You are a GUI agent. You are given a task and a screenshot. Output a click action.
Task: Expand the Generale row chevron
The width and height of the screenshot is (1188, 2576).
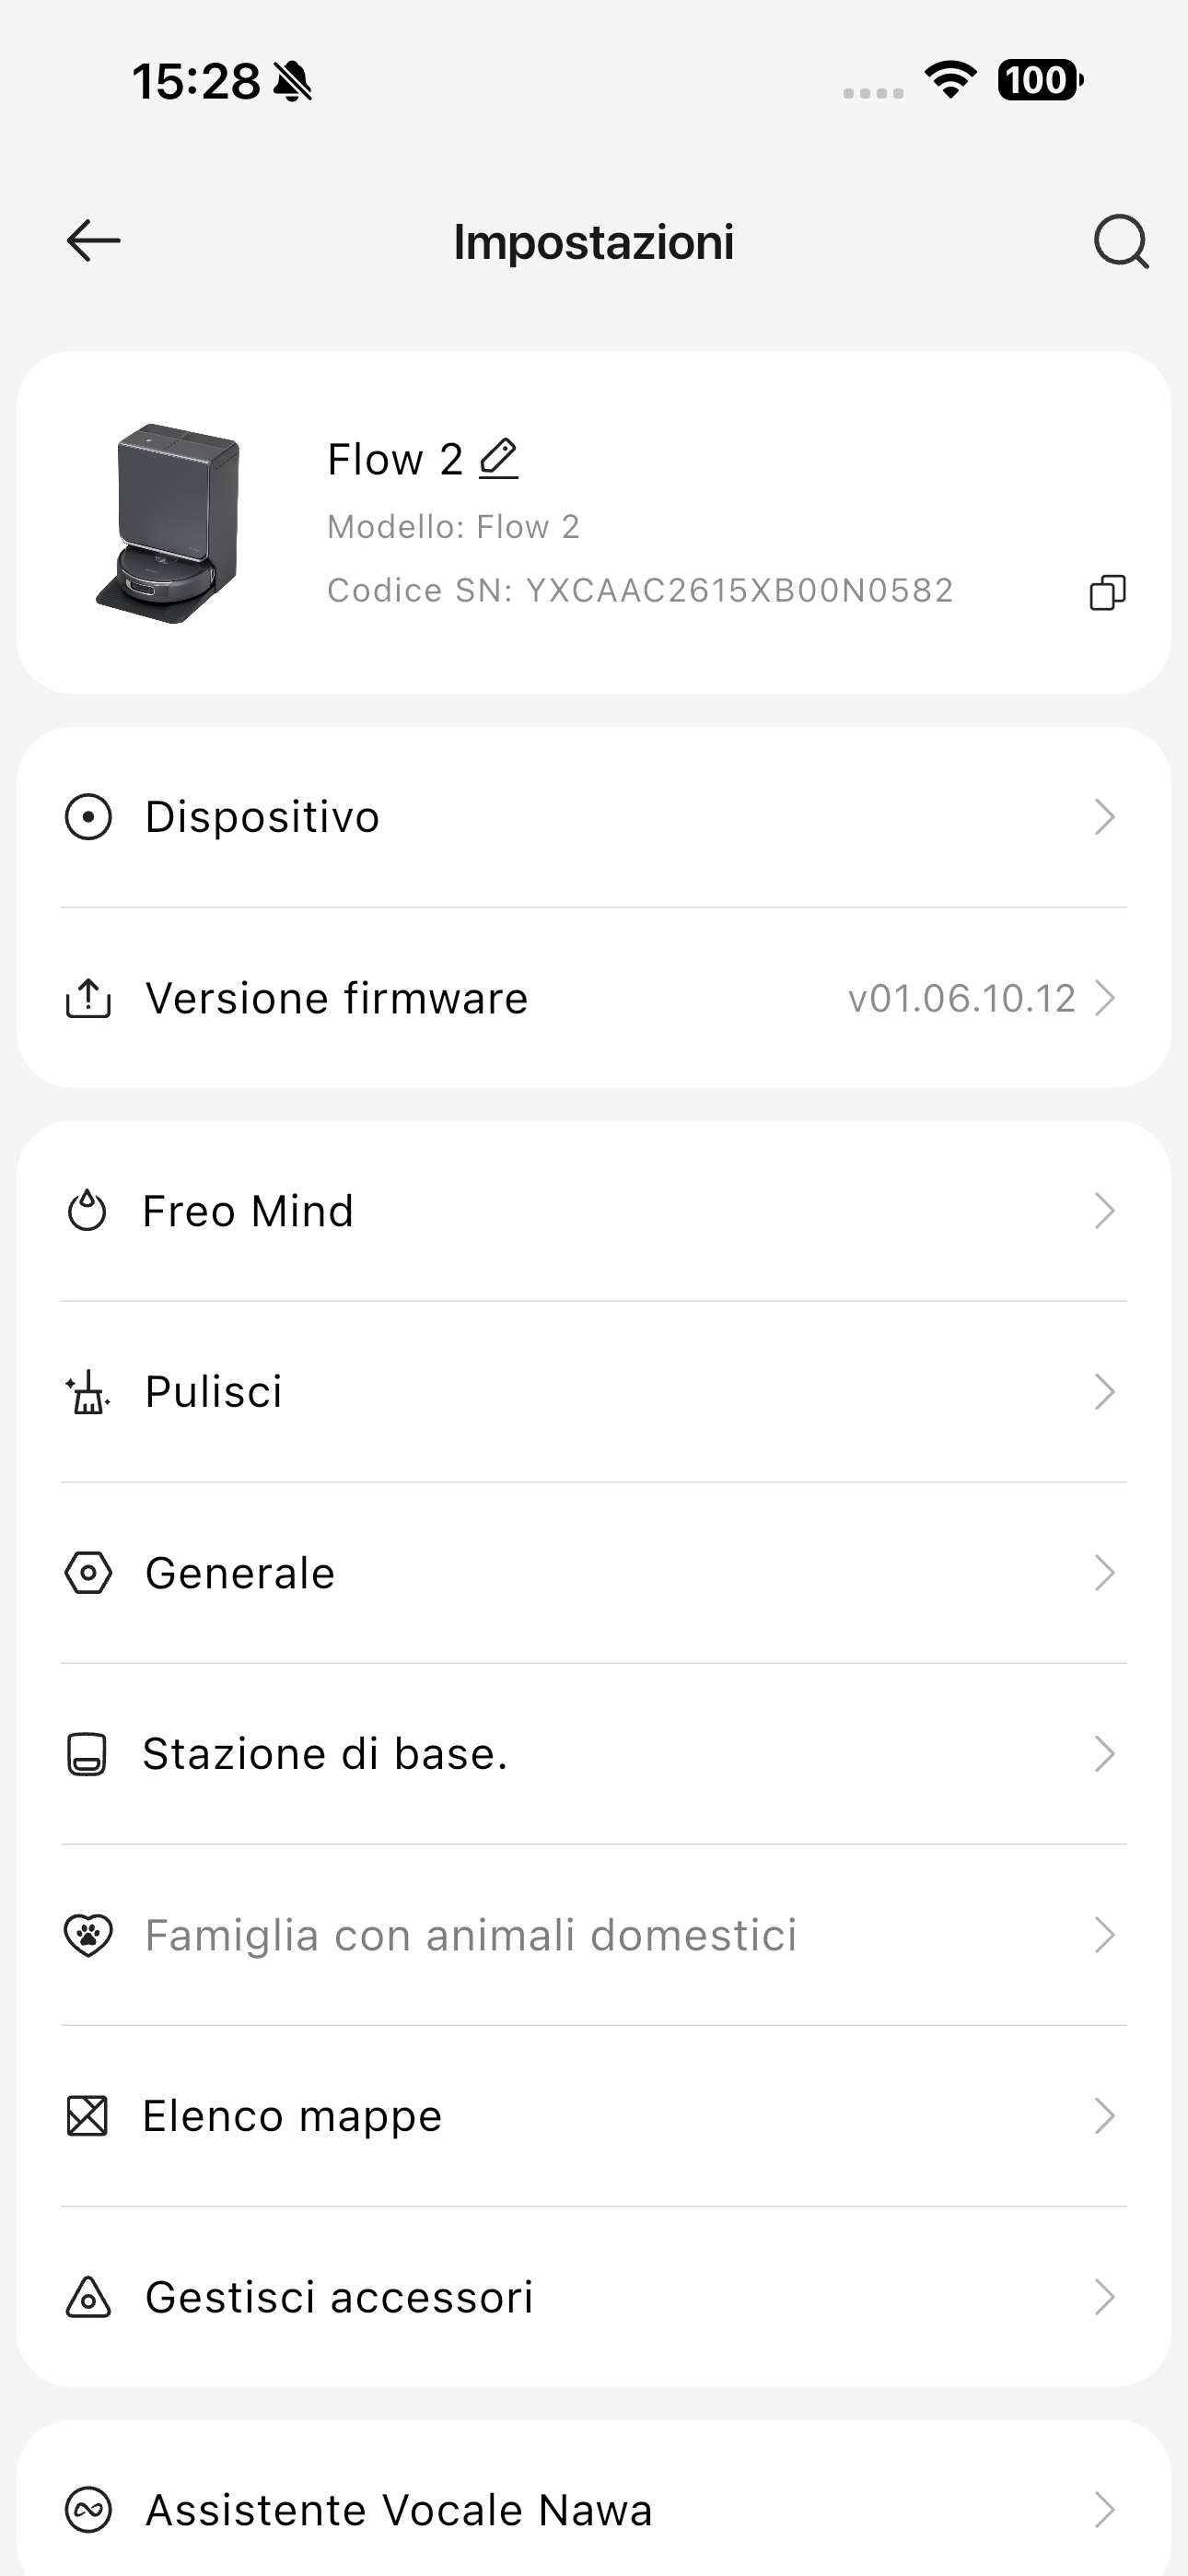coord(1104,1573)
